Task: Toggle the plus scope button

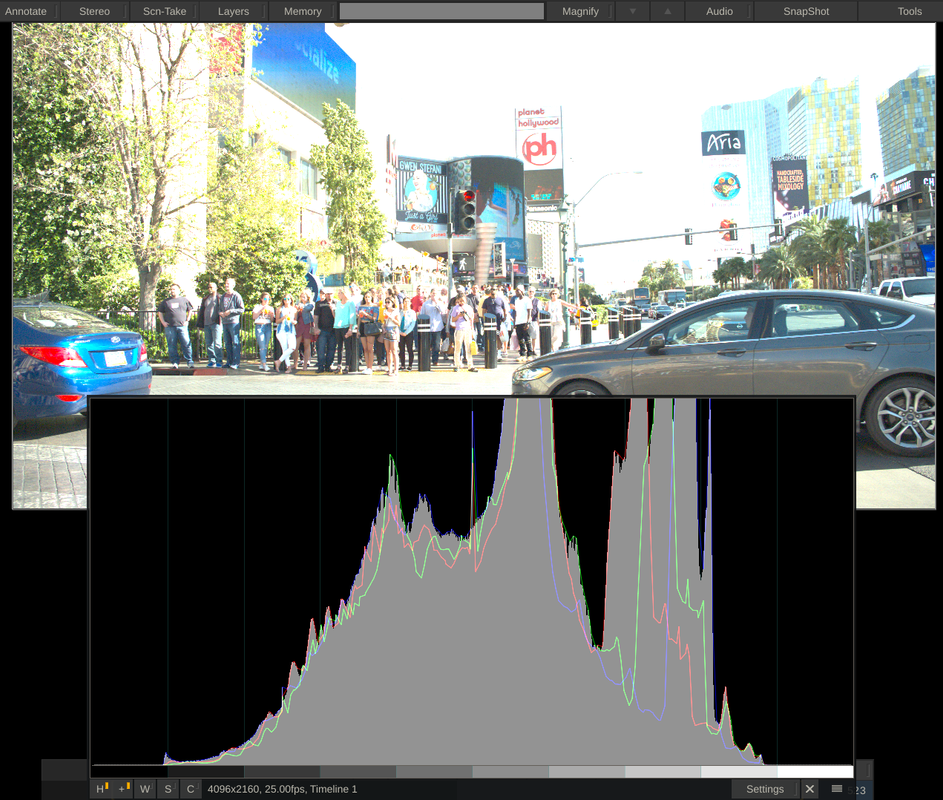Action: [123, 789]
